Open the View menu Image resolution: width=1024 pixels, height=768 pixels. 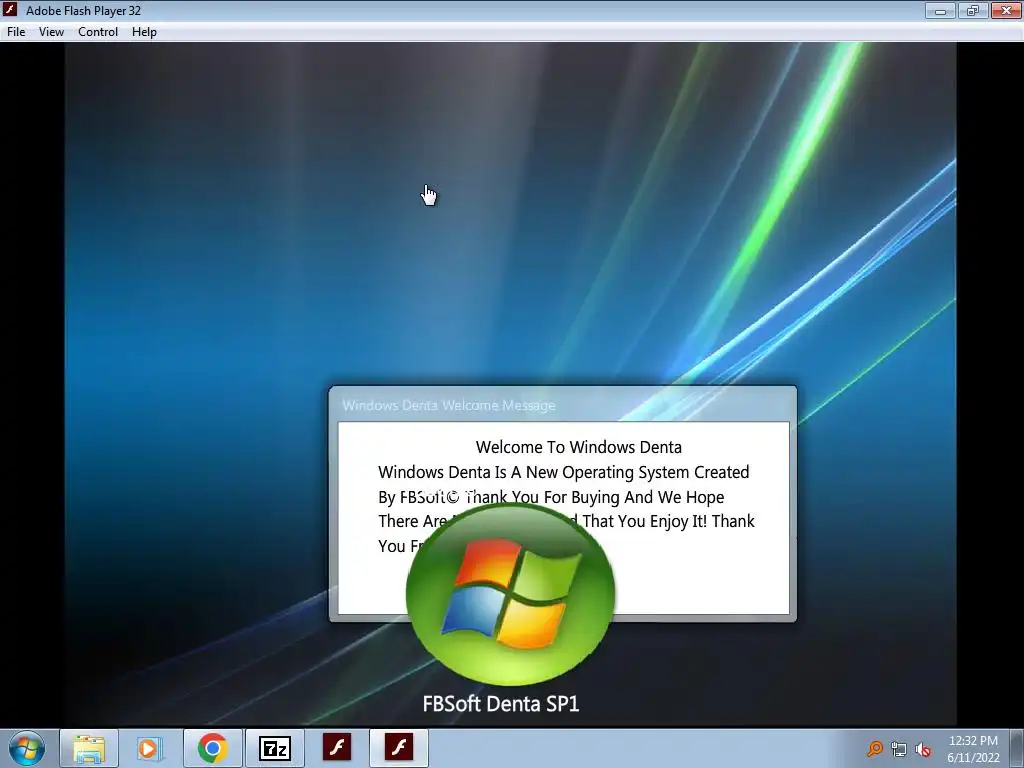[51, 31]
